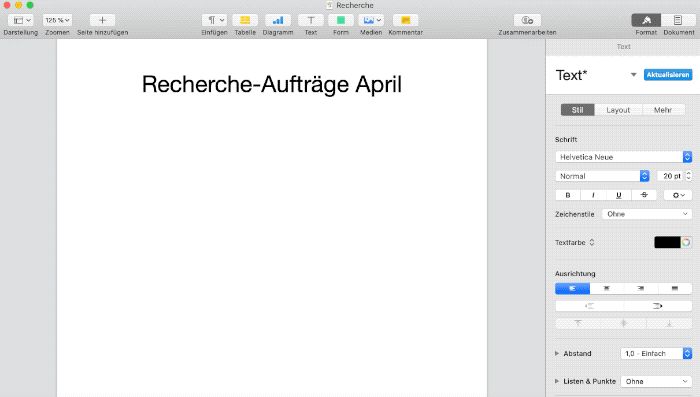Expand the Listen & Punkte section triangle
This screenshot has height=397, width=700.
[557, 381]
